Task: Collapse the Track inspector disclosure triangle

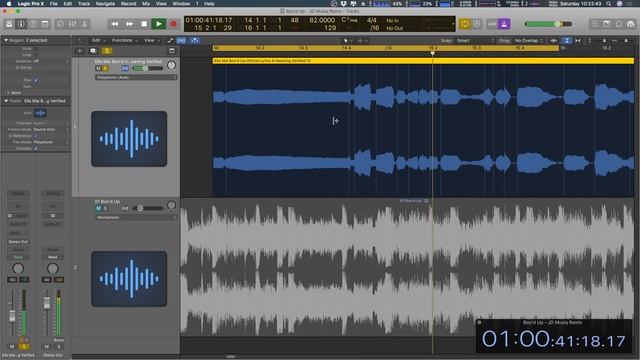Action: point(6,101)
